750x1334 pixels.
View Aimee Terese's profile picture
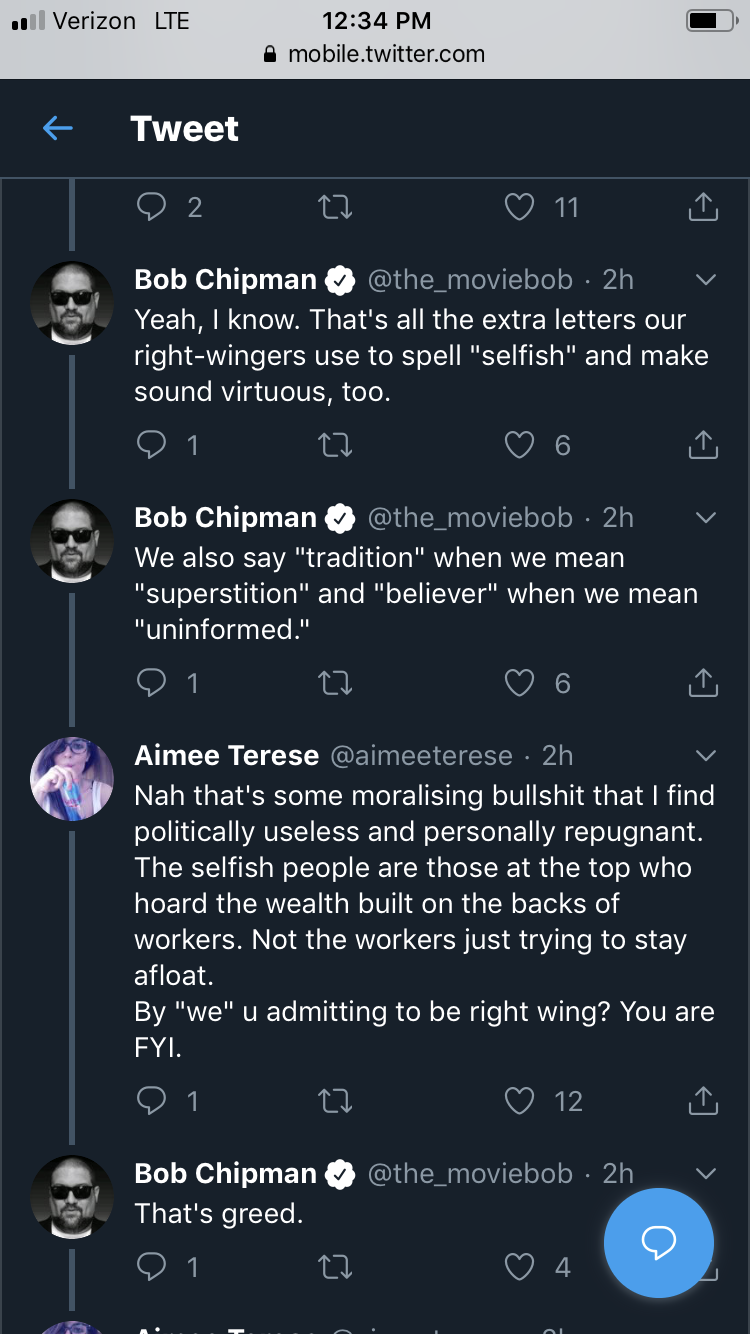(72, 779)
